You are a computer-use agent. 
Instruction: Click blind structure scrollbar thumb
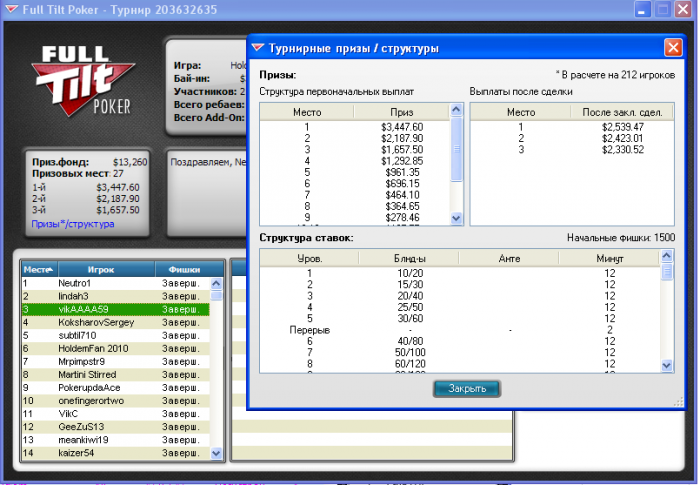667,271
